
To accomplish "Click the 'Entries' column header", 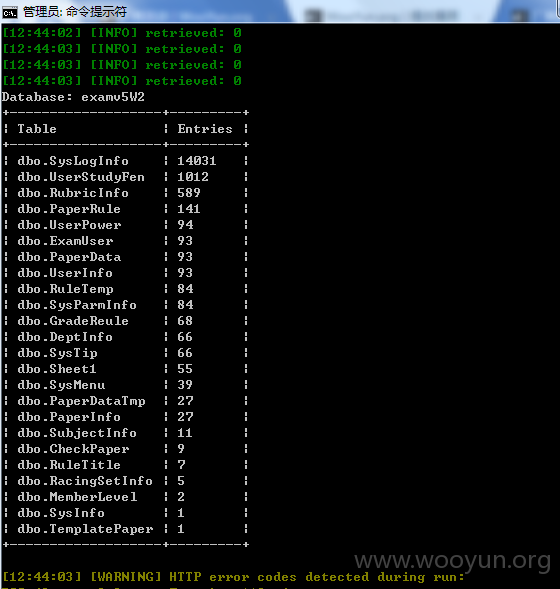I will tap(205, 129).
